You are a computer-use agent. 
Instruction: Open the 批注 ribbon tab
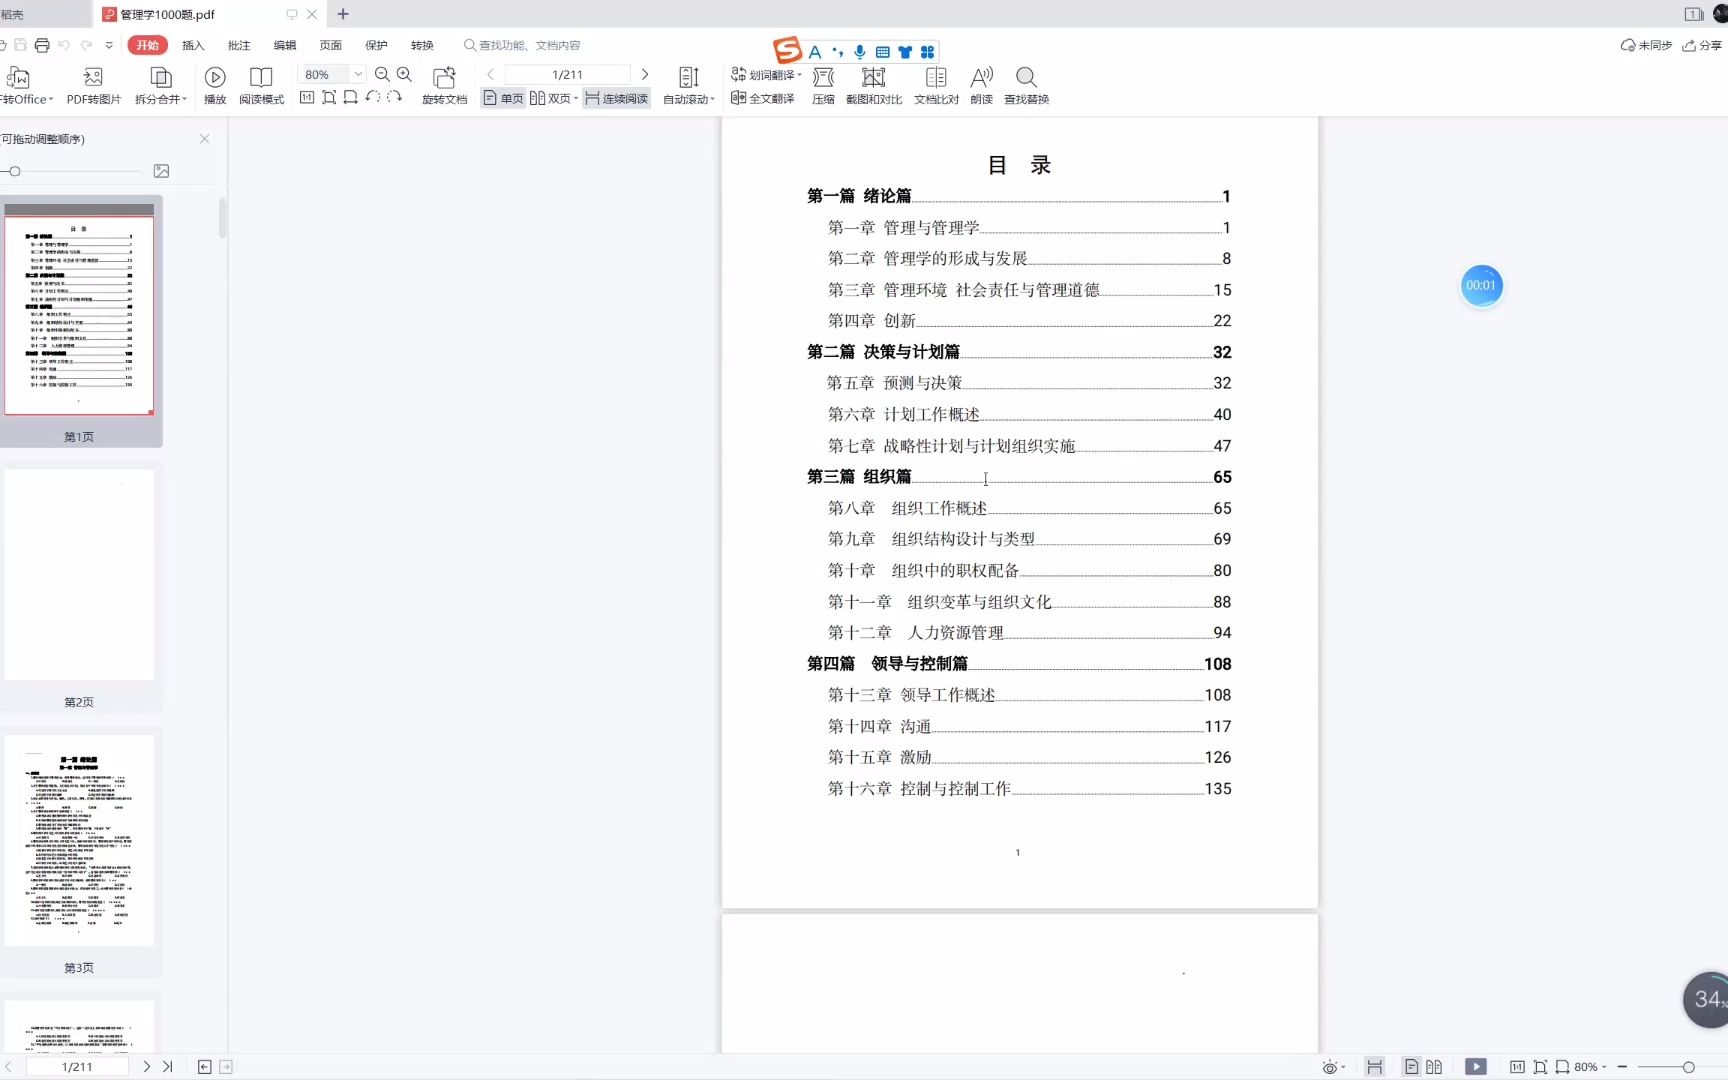pos(239,45)
